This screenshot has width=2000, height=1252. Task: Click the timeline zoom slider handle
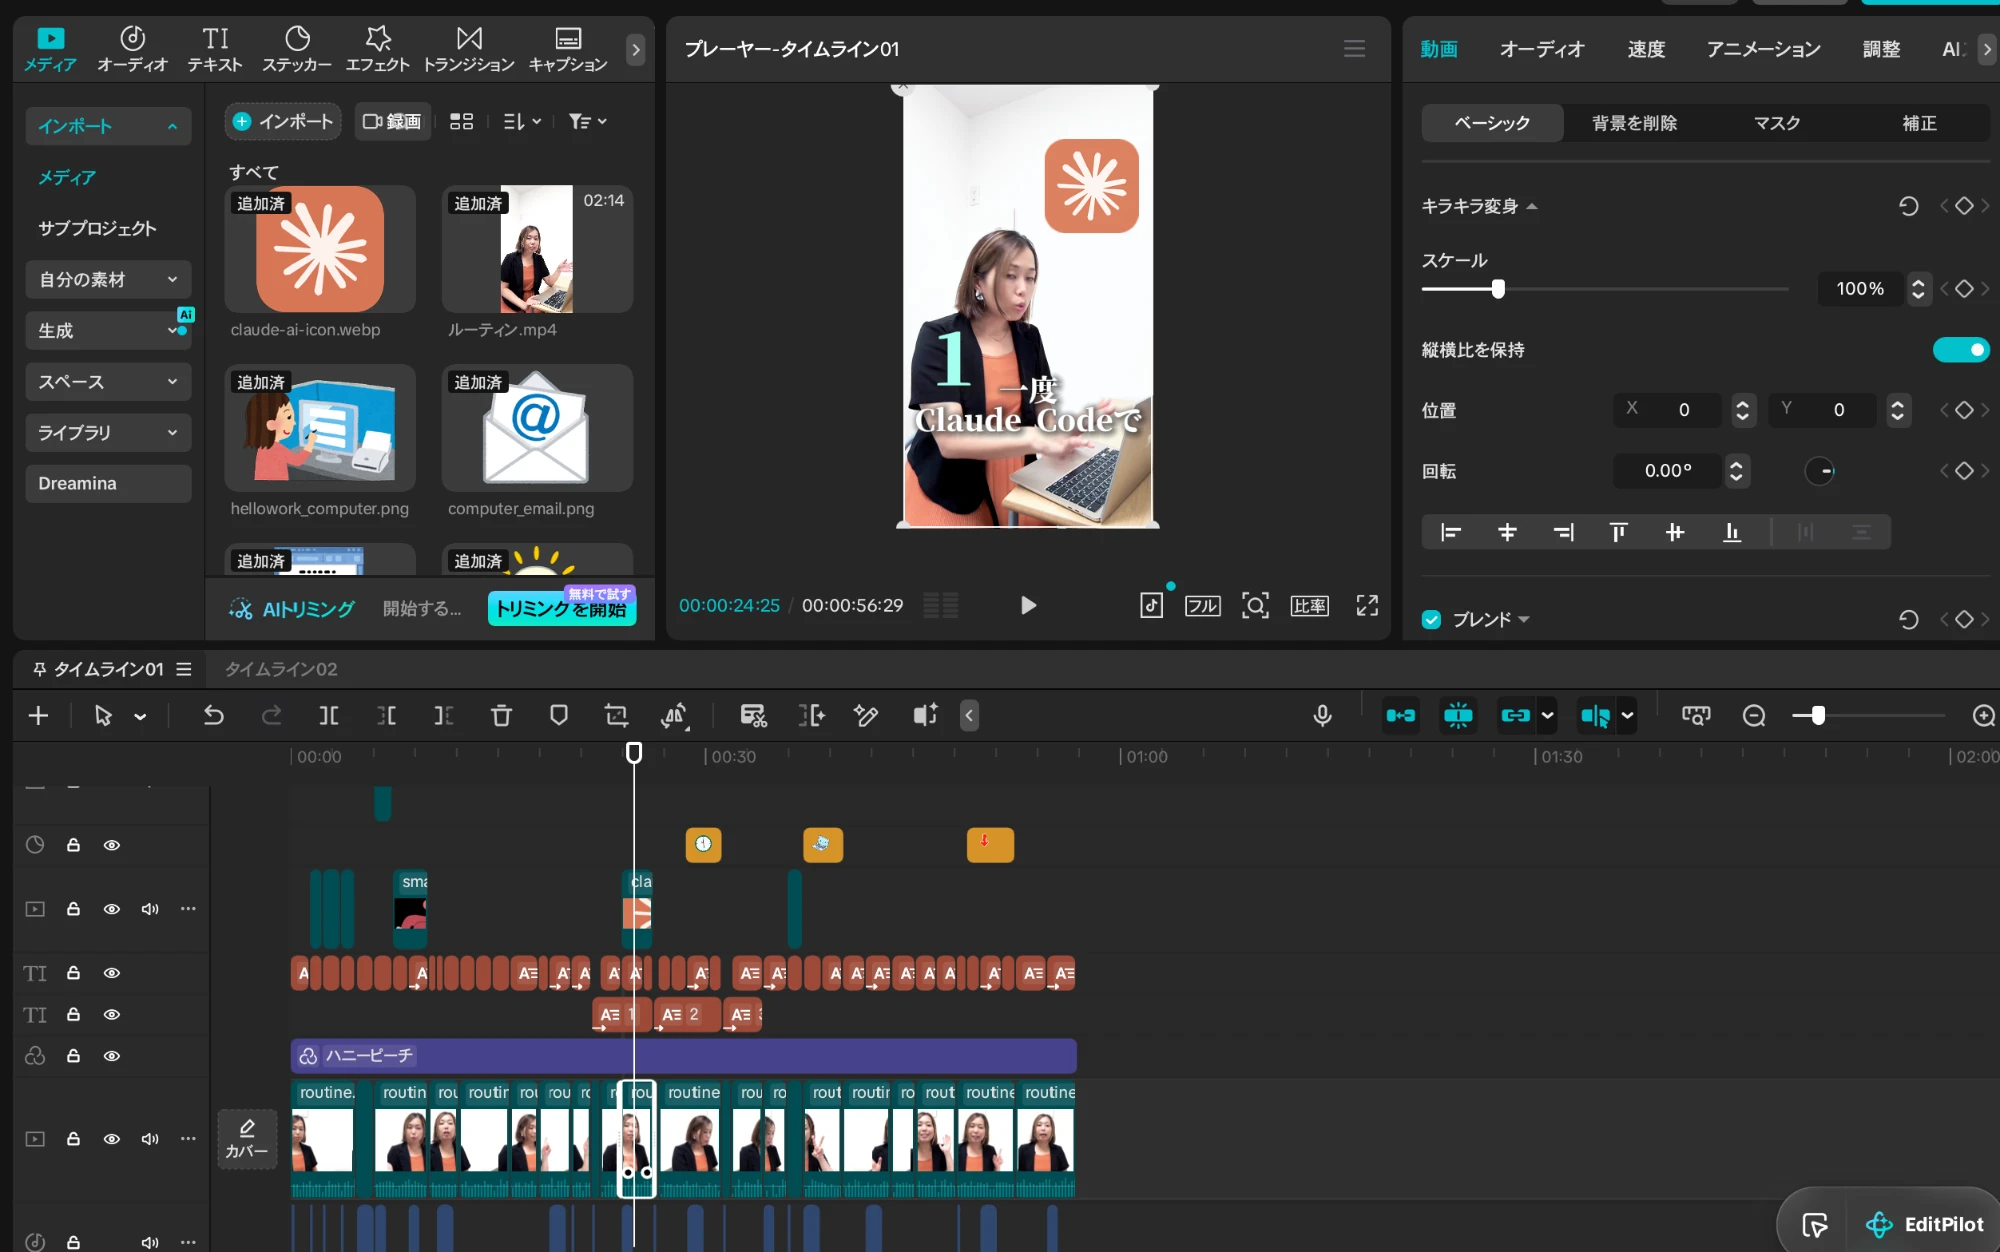pyautogui.click(x=1818, y=715)
